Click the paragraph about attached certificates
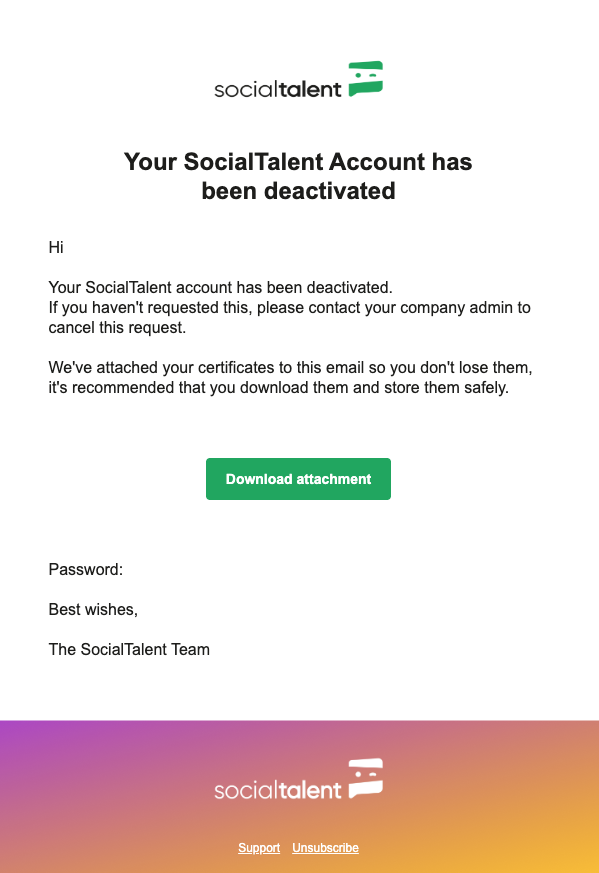 click(x=291, y=377)
